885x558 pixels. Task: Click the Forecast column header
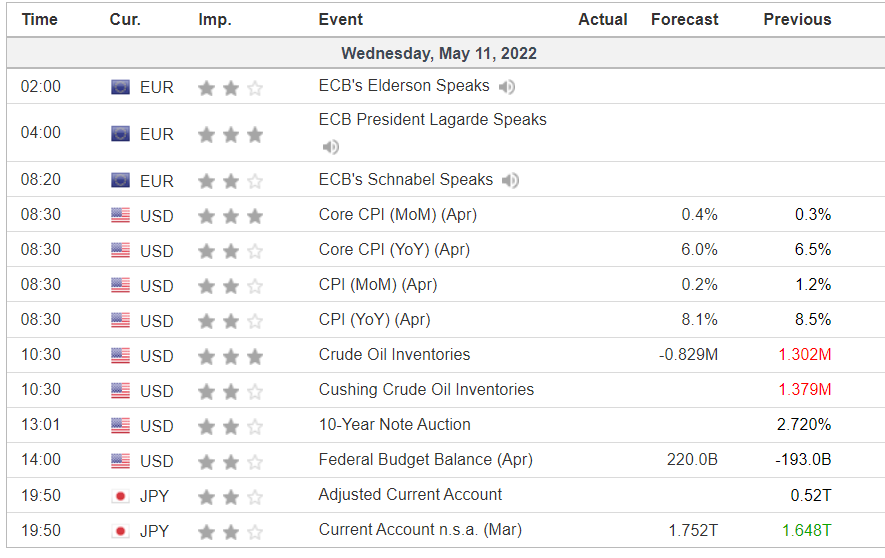click(x=685, y=20)
